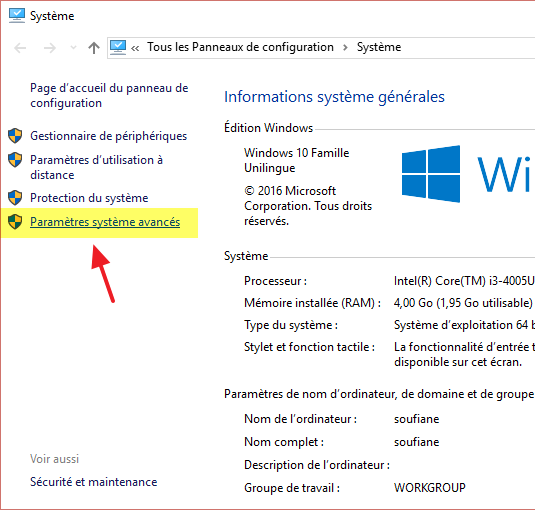Screen dimensions: 535x510
Task: Expand the chevron before 'Système' breadcrumb
Action: [345, 47]
